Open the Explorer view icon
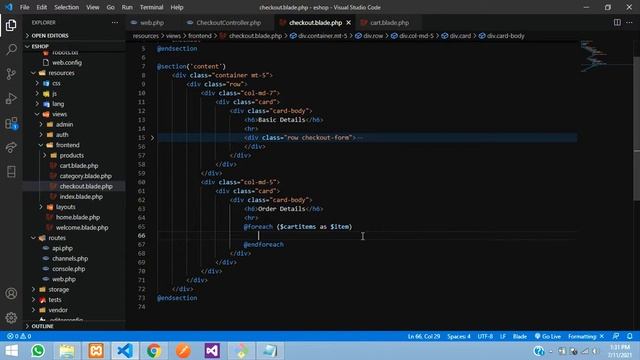The image size is (640, 360). tap(11, 25)
